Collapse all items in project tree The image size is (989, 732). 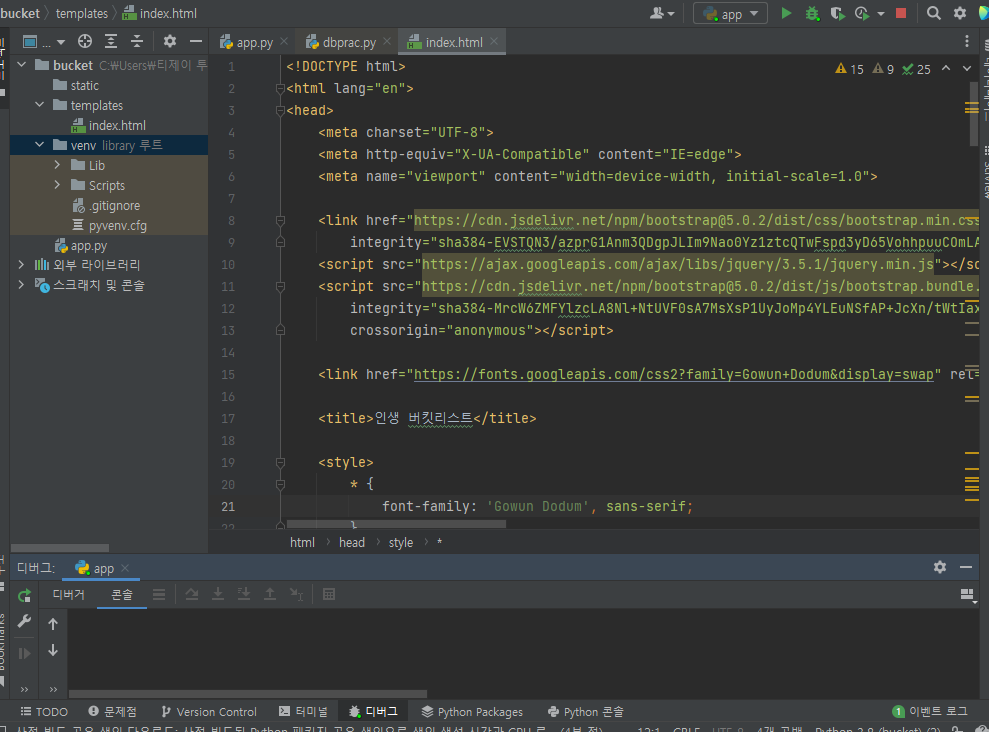(137, 42)
